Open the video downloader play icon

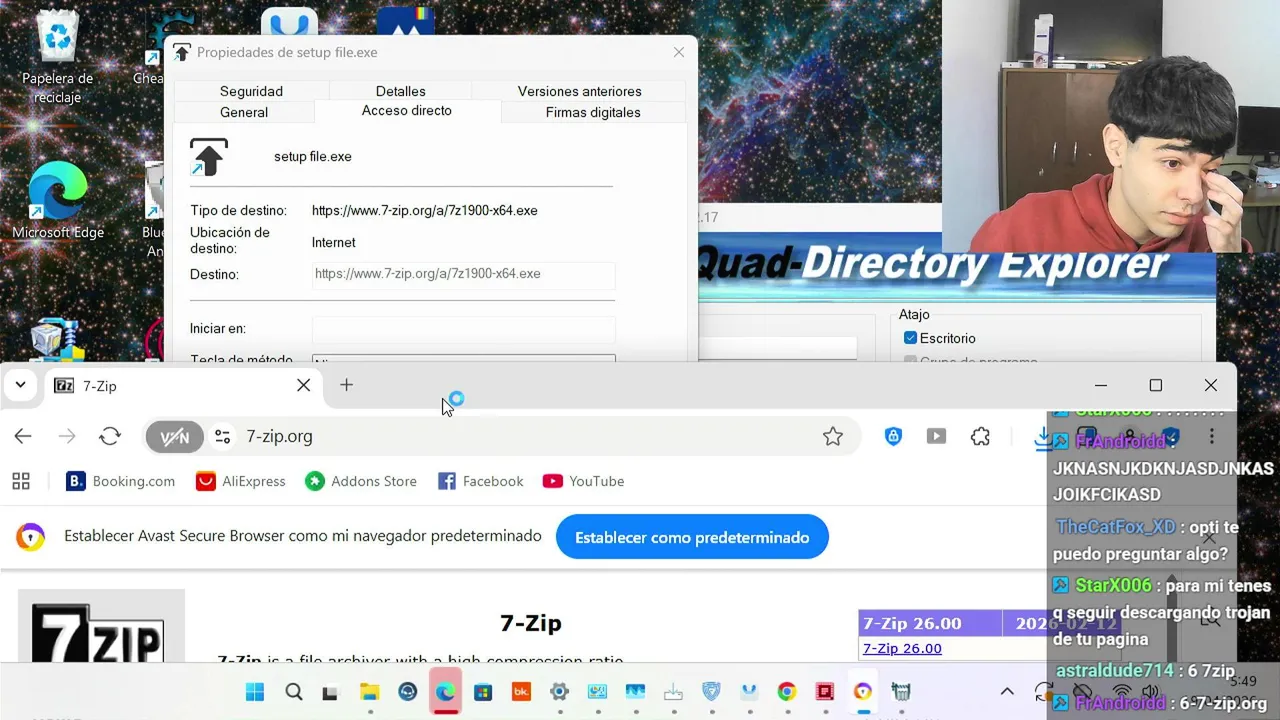pos(936,436)
